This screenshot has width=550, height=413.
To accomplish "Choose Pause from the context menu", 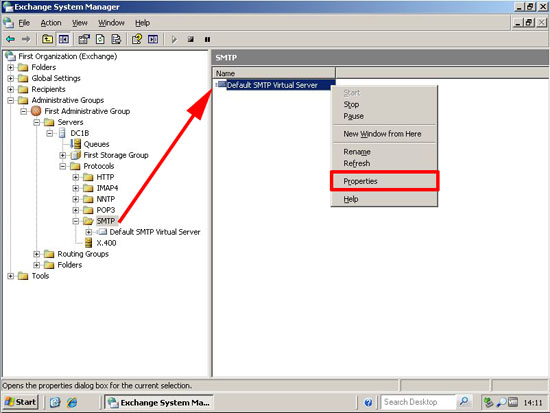I will (x=384, y=116).
